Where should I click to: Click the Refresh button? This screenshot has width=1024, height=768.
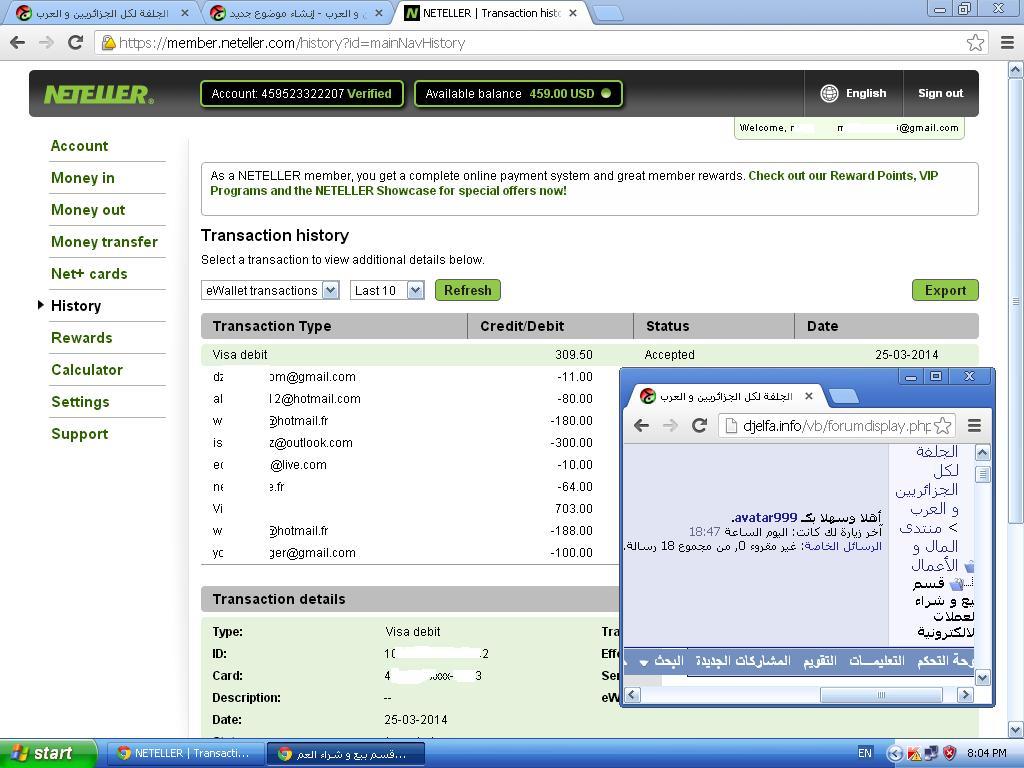(x=468, y=291)
